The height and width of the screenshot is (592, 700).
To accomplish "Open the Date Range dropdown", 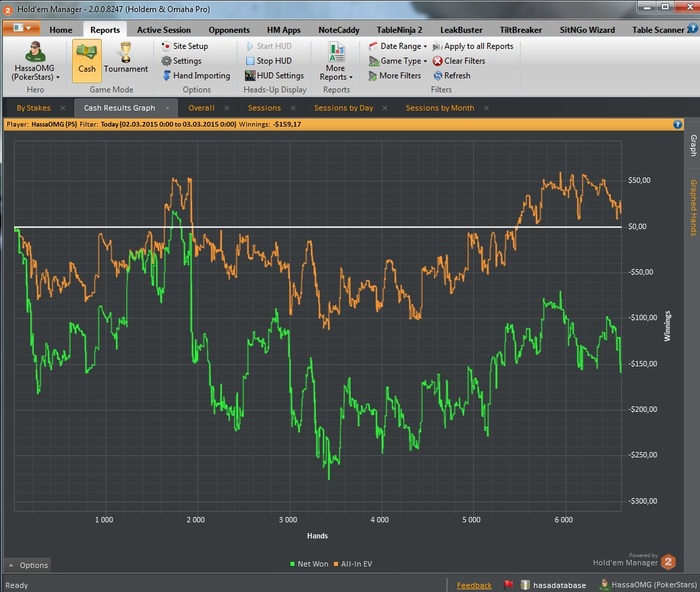I will 398,46.
